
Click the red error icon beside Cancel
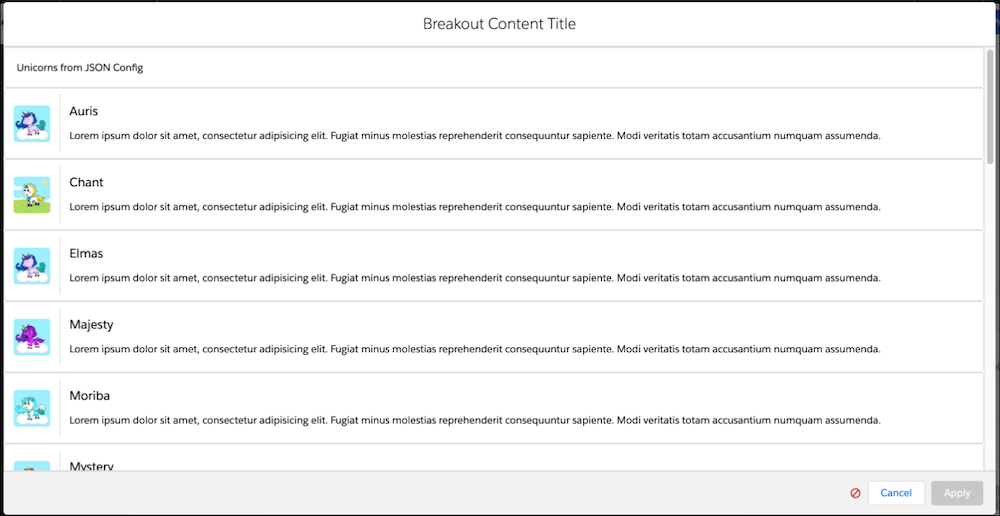coord(855,493)
